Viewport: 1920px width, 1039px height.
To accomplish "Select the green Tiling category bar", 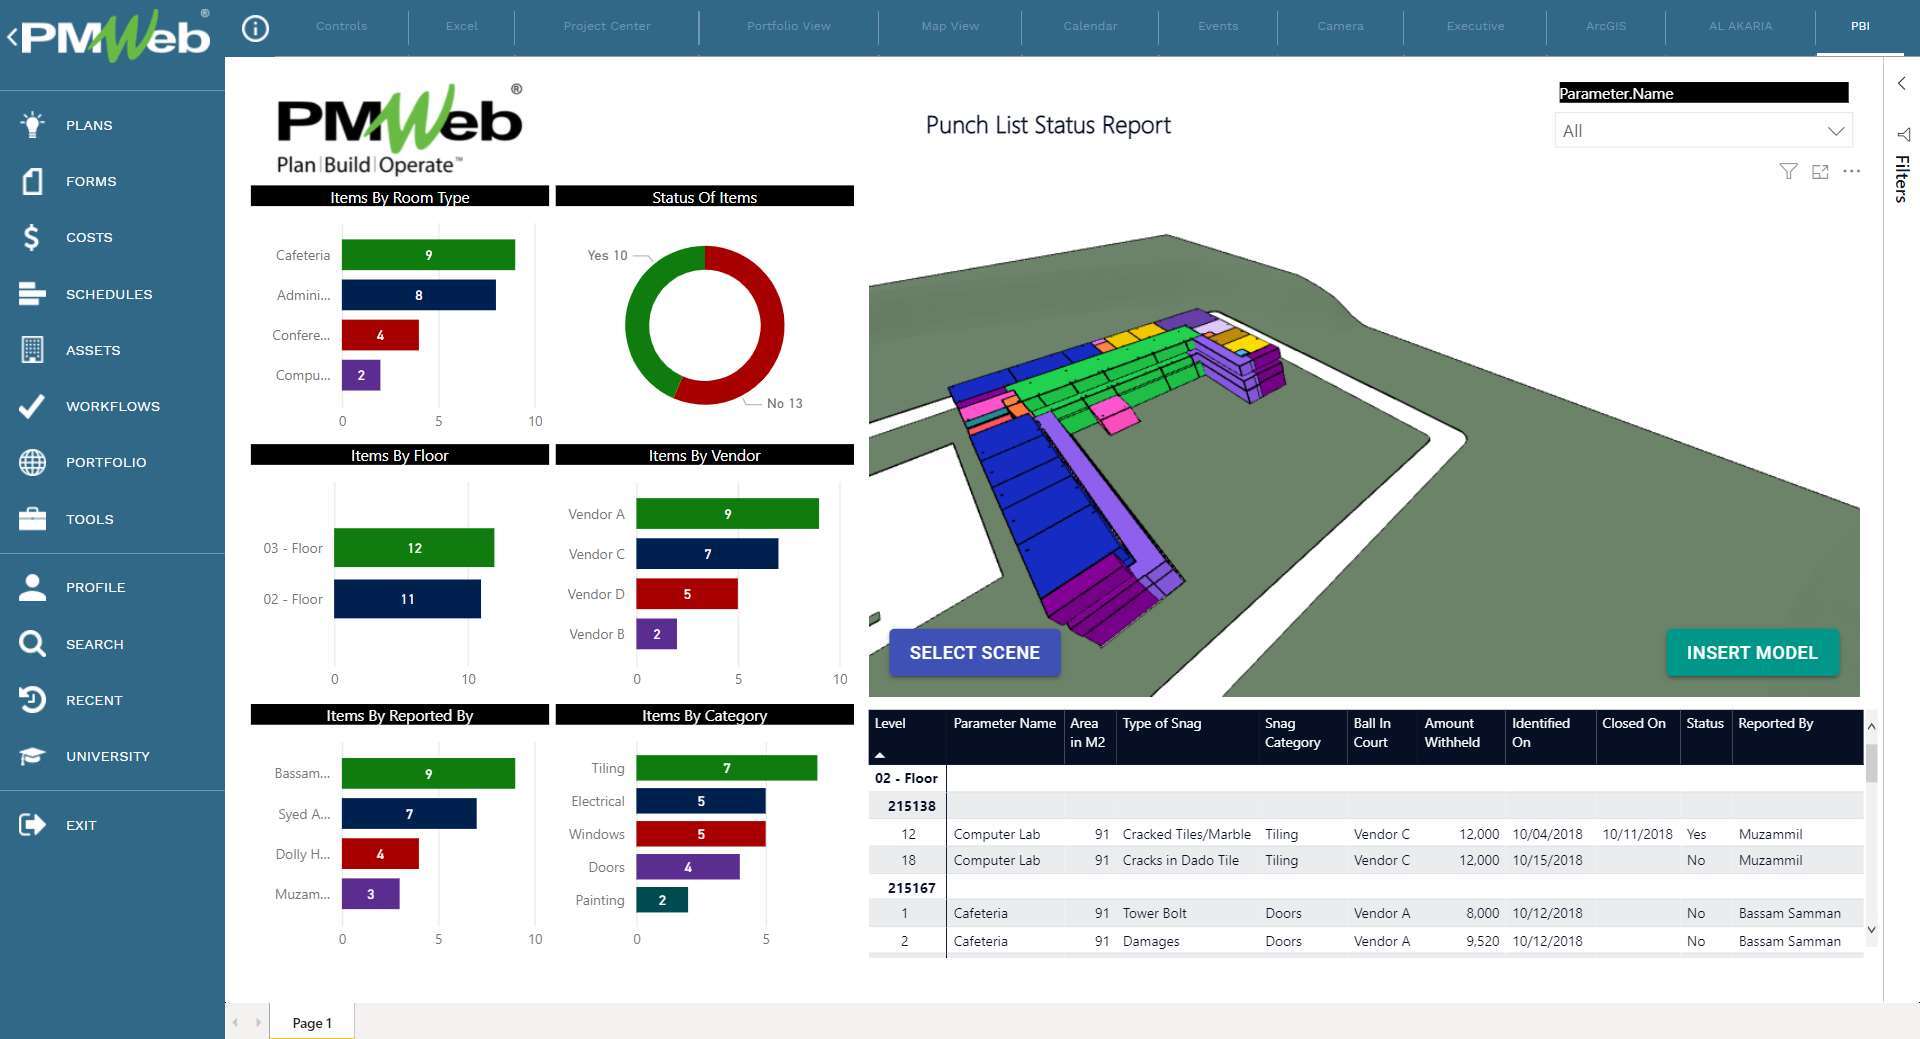I will pos(727,768).
